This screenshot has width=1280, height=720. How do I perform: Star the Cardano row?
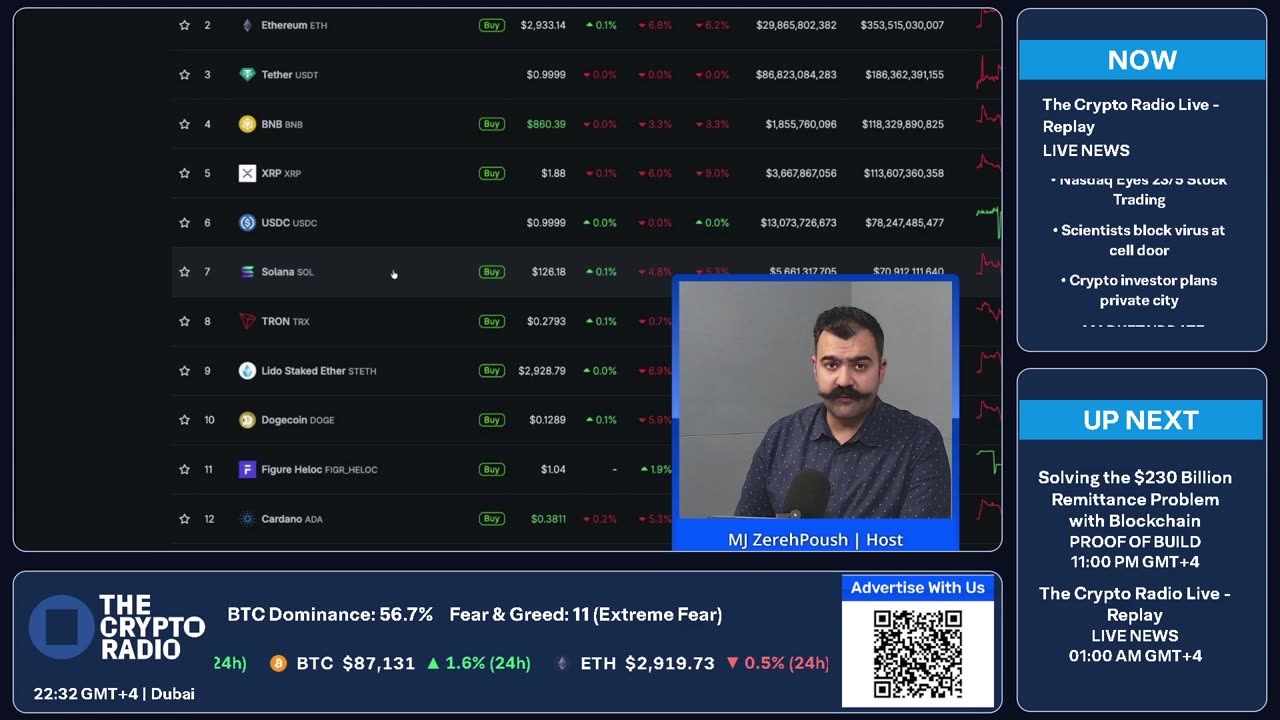[184, 519]
